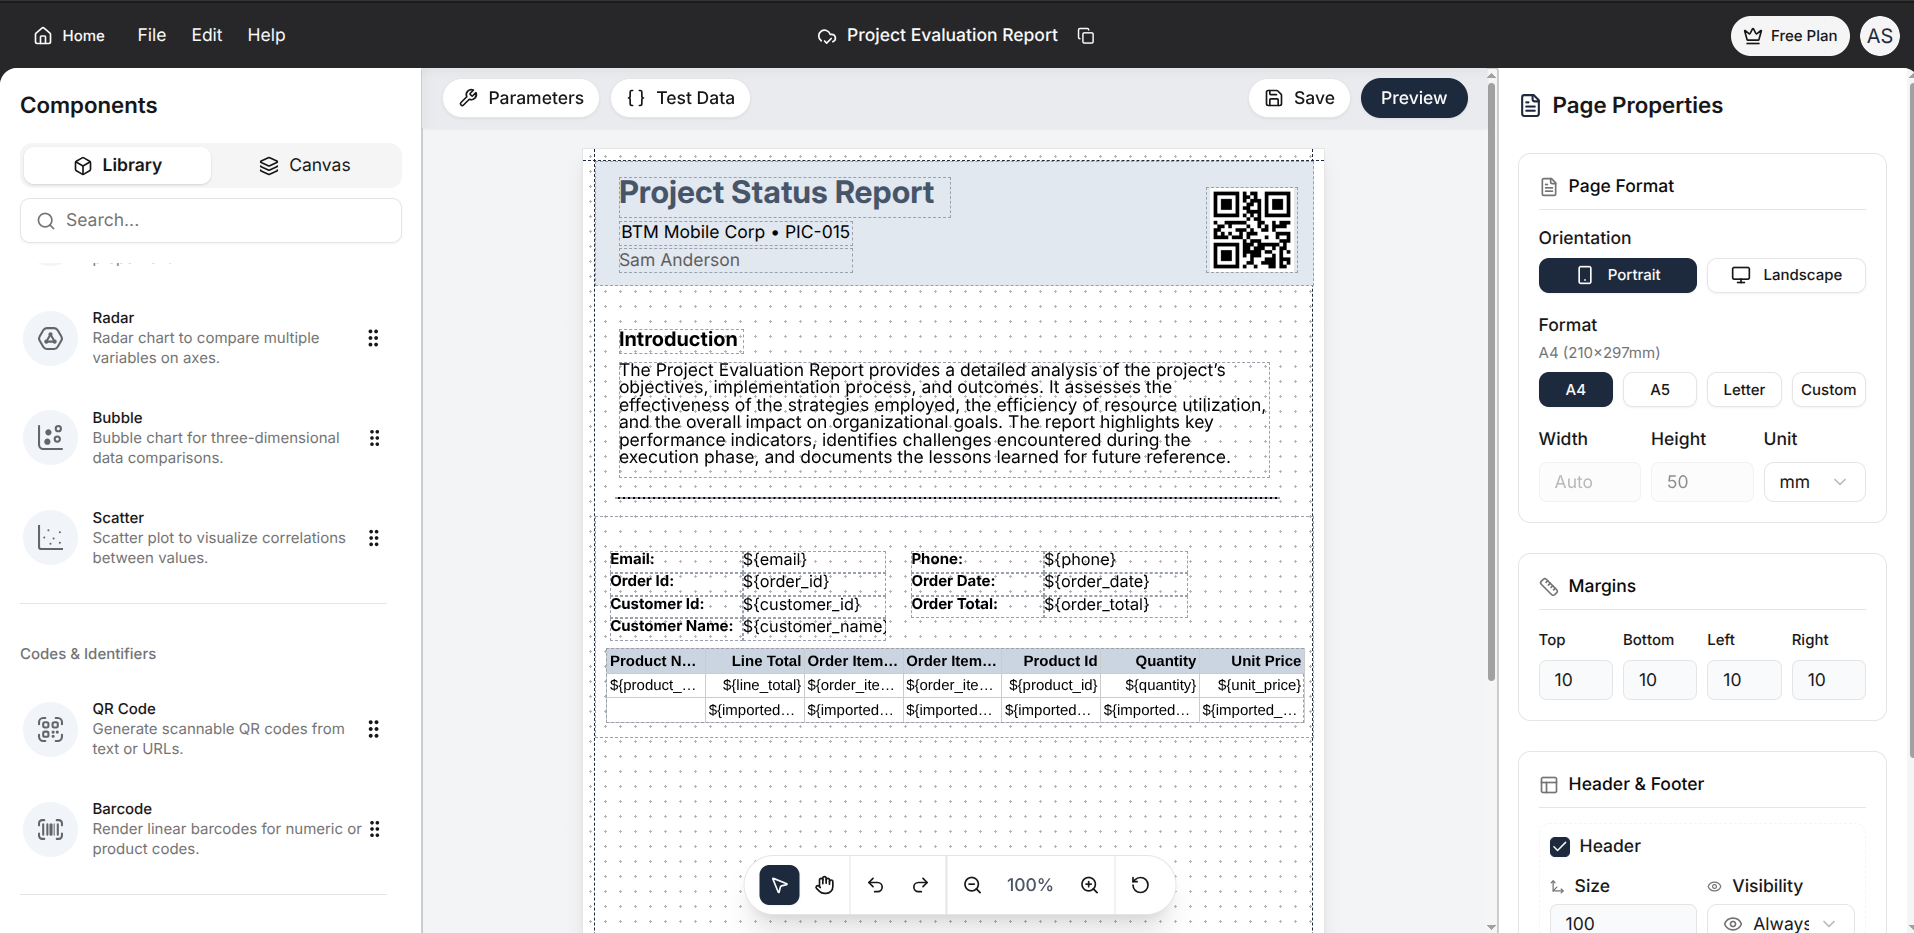The height and width of the screenshot is (933, 1914).
Task: Go to Home
Action: pos(69,36)
